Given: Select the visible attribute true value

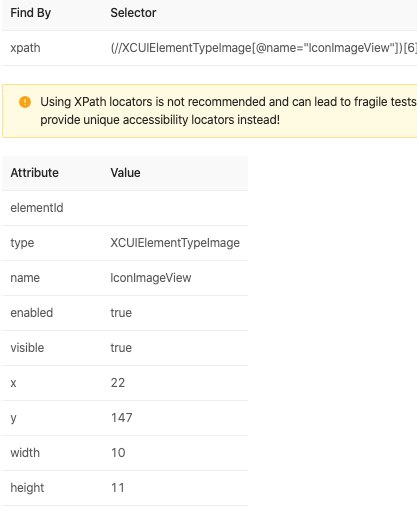Looking at the screenshot, I should 121,348.
